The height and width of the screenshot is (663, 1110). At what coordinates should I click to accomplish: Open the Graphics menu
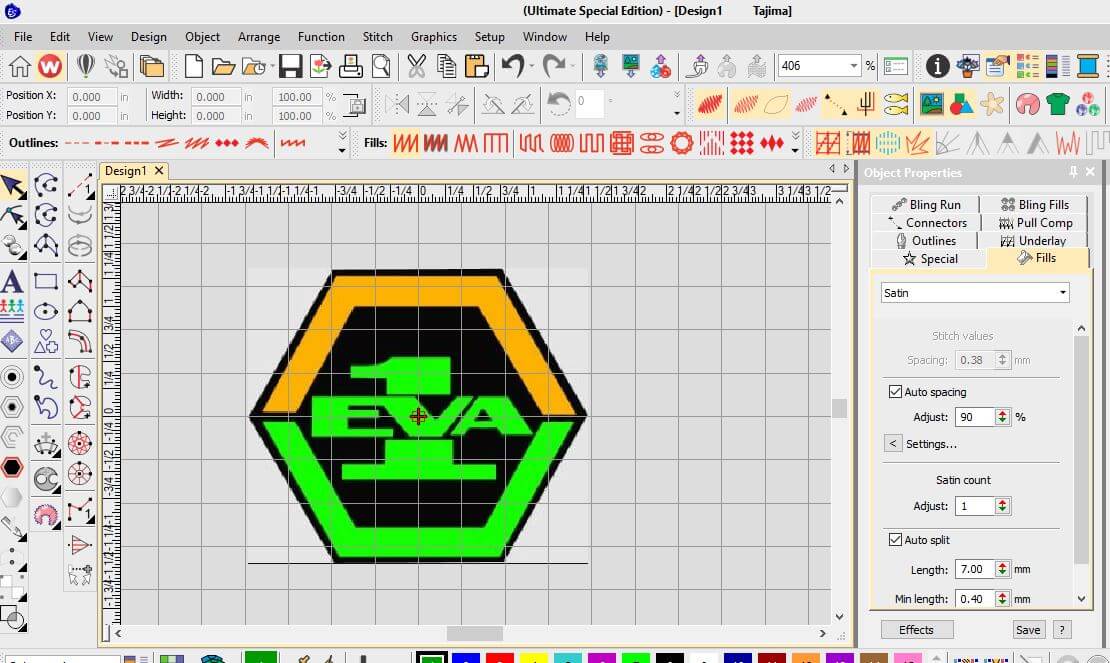click(433, 37)
